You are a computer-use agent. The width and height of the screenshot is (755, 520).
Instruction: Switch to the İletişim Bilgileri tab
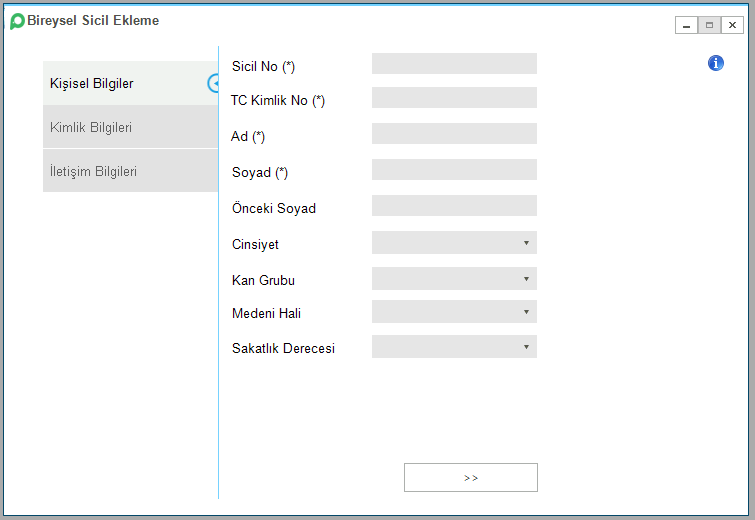130,171
